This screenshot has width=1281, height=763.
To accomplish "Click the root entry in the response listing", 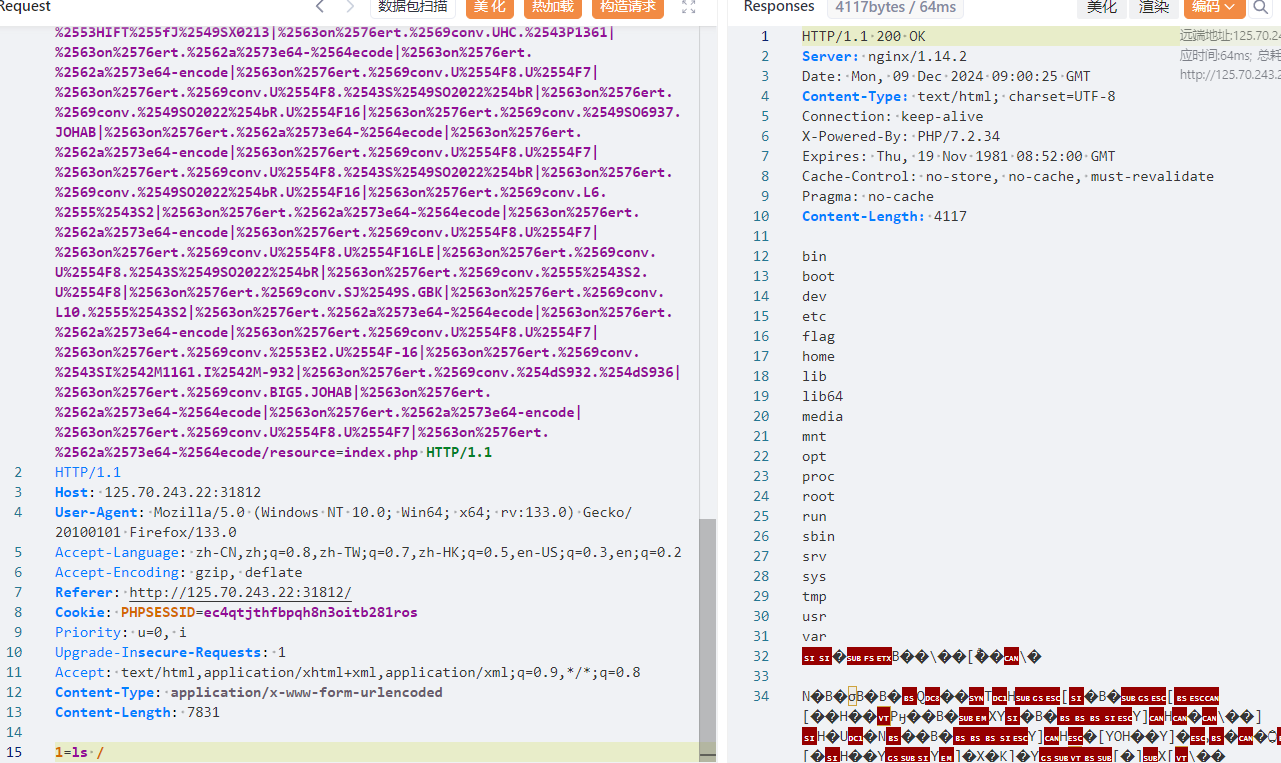I will click(818, 496).
